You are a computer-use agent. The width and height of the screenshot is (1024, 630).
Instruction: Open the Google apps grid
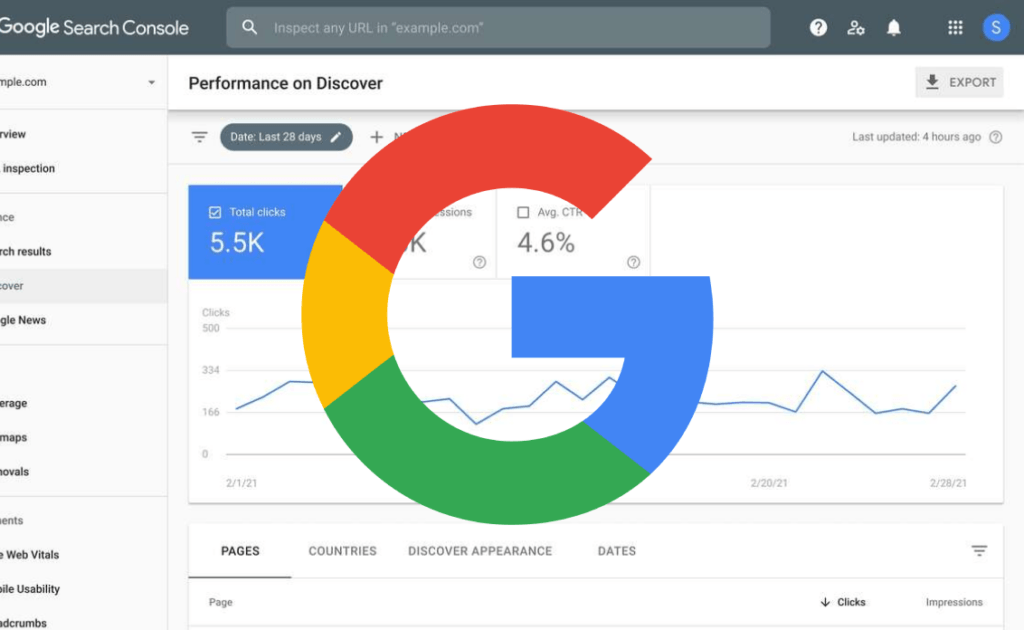(955, 27)
